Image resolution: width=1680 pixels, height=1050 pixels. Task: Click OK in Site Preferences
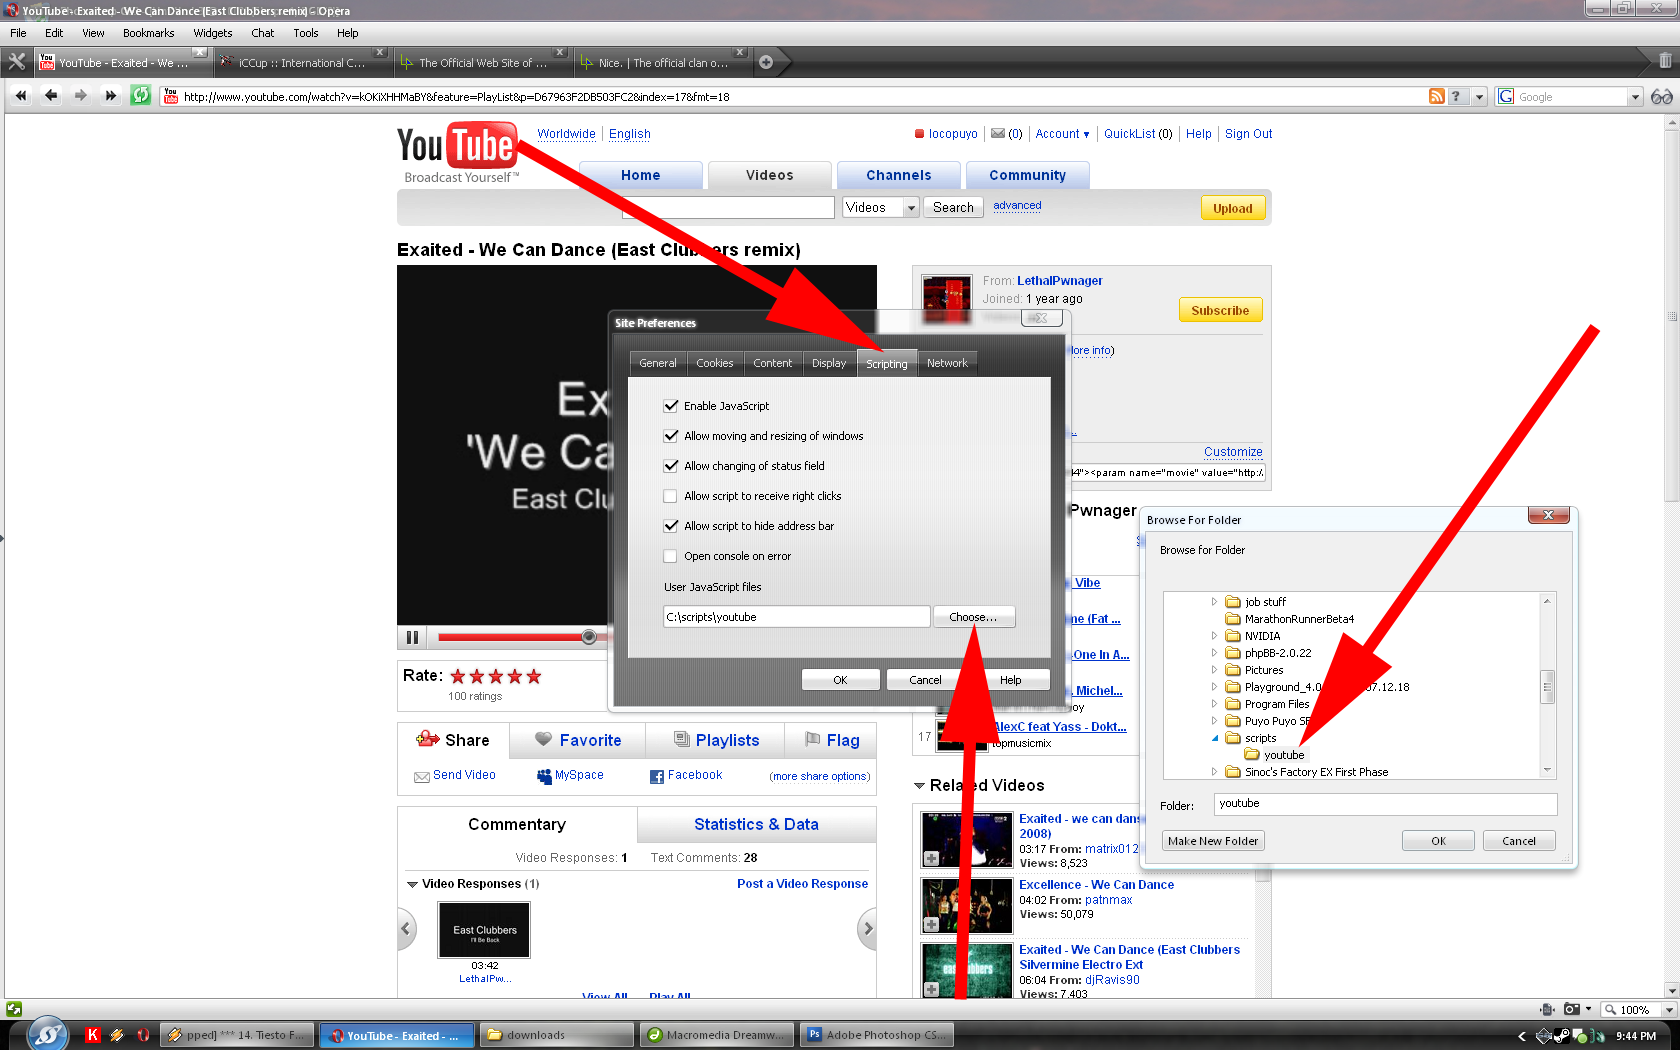click(841, 680)
